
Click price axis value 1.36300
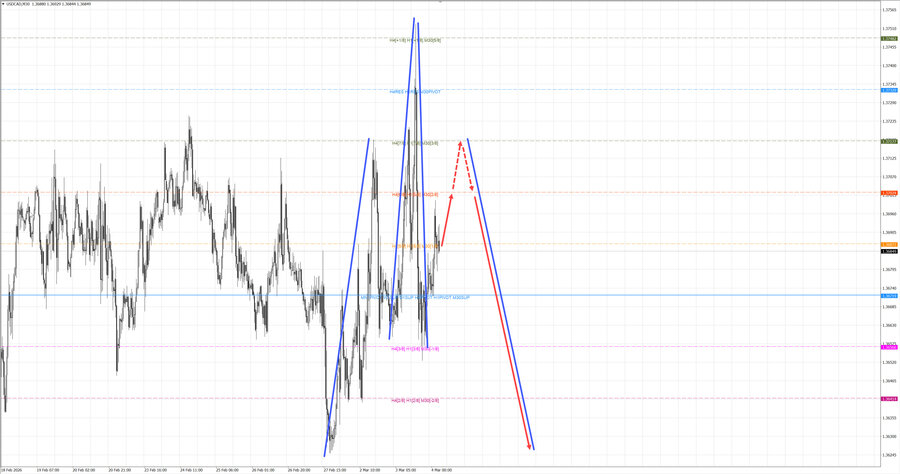pyautogui.click(x=890, y=437)
